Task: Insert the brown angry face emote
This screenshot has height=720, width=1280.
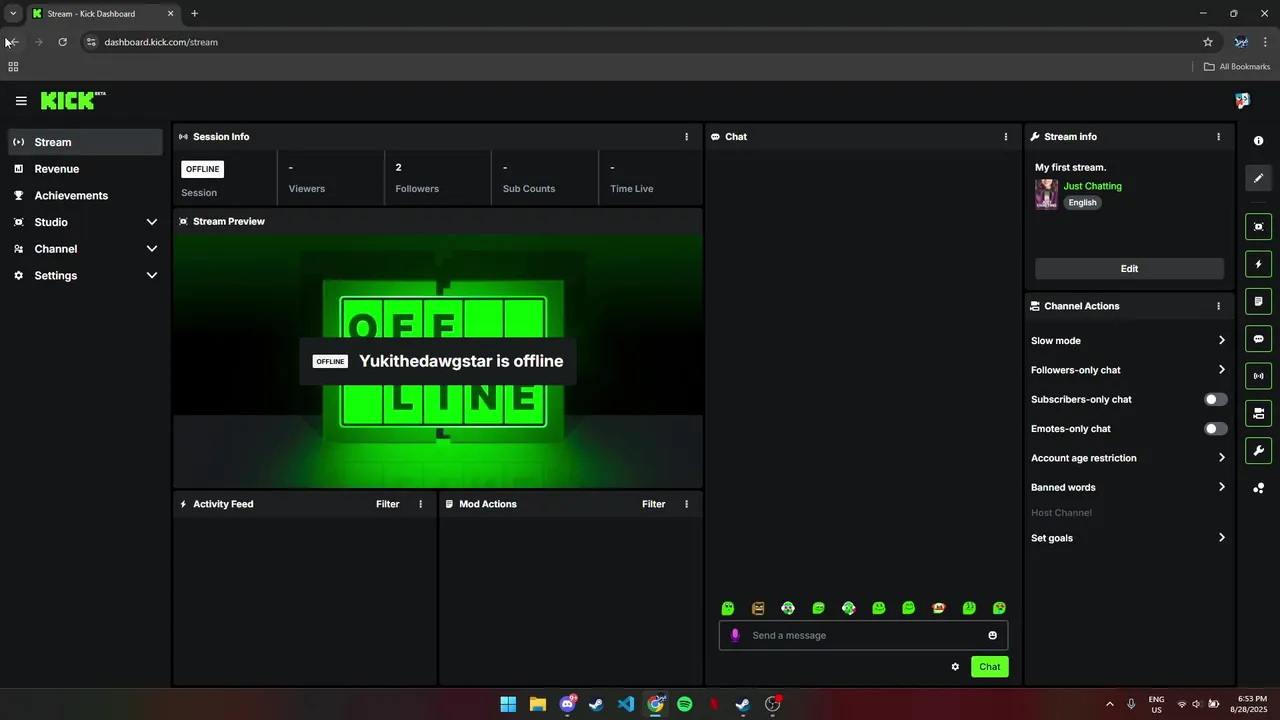Action: (x=758, y=608)
